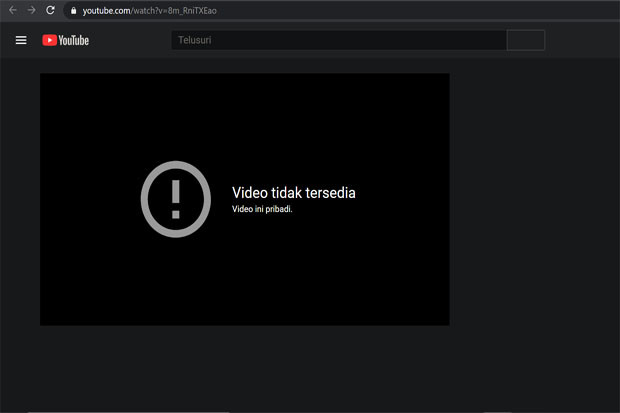
Task: Open the YouTube hamburger guide menu
Action: 21,40
